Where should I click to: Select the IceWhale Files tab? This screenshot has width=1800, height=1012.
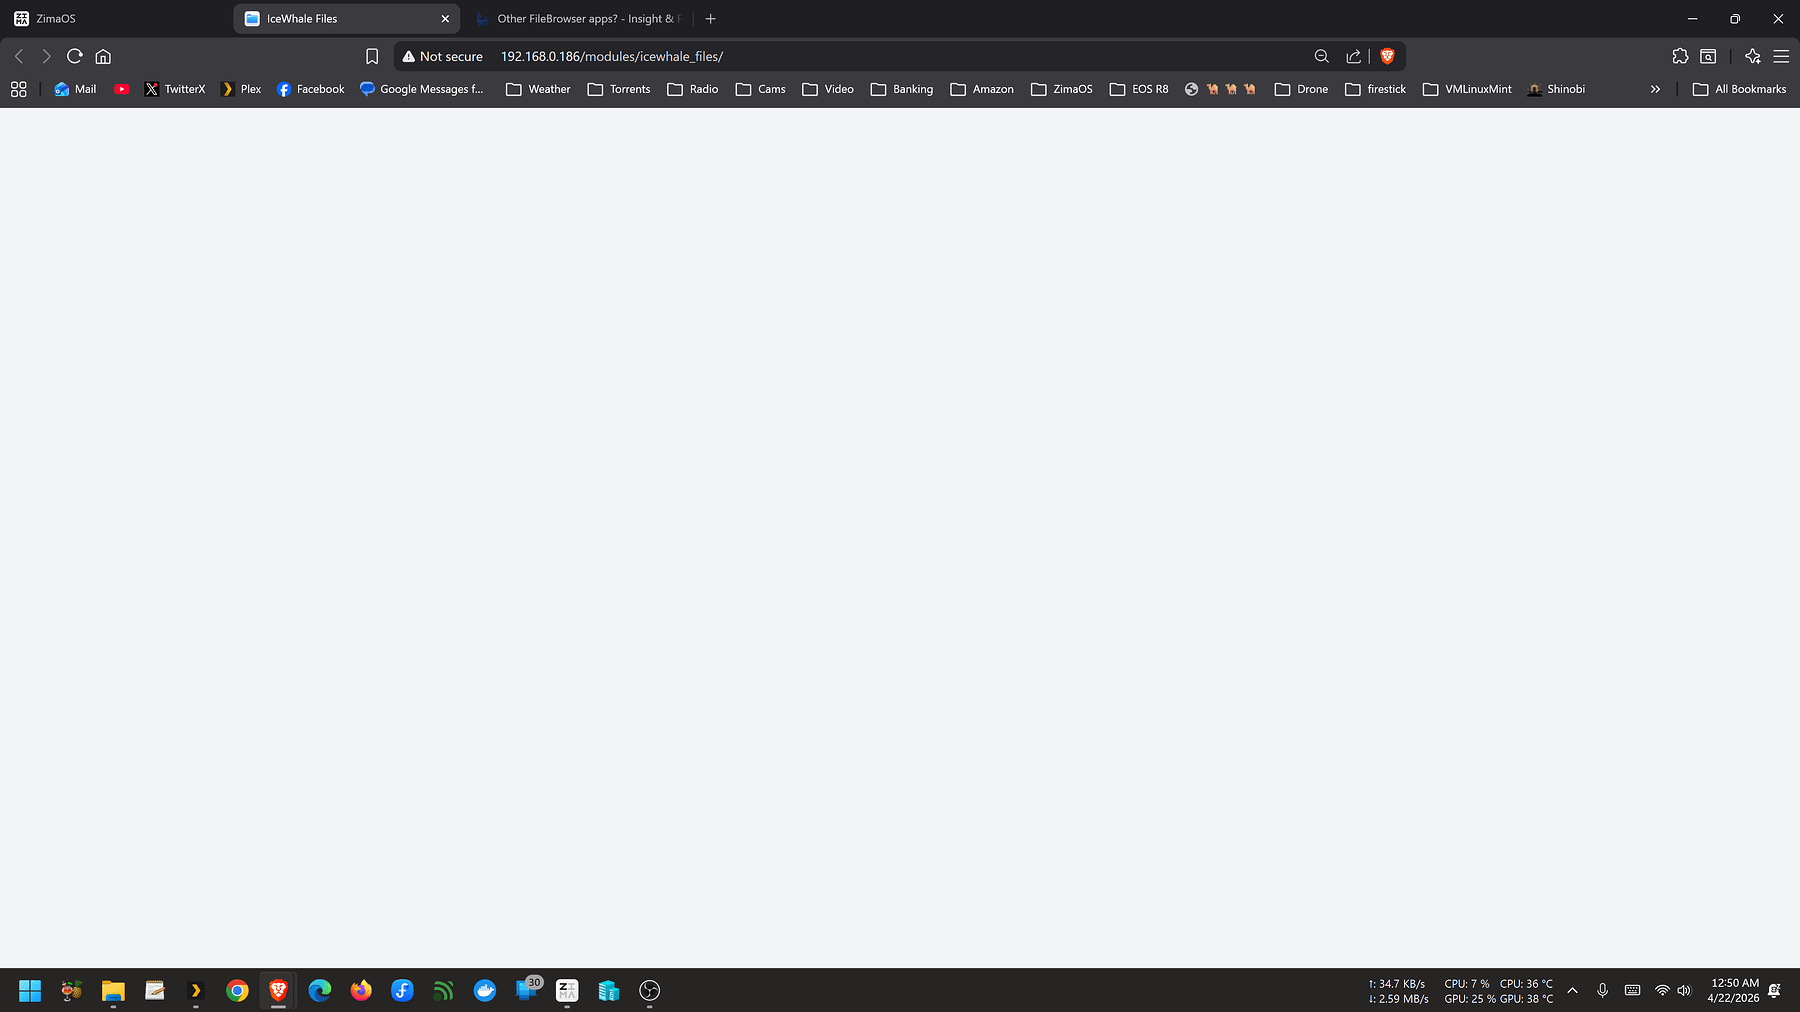tap(340, 19)
